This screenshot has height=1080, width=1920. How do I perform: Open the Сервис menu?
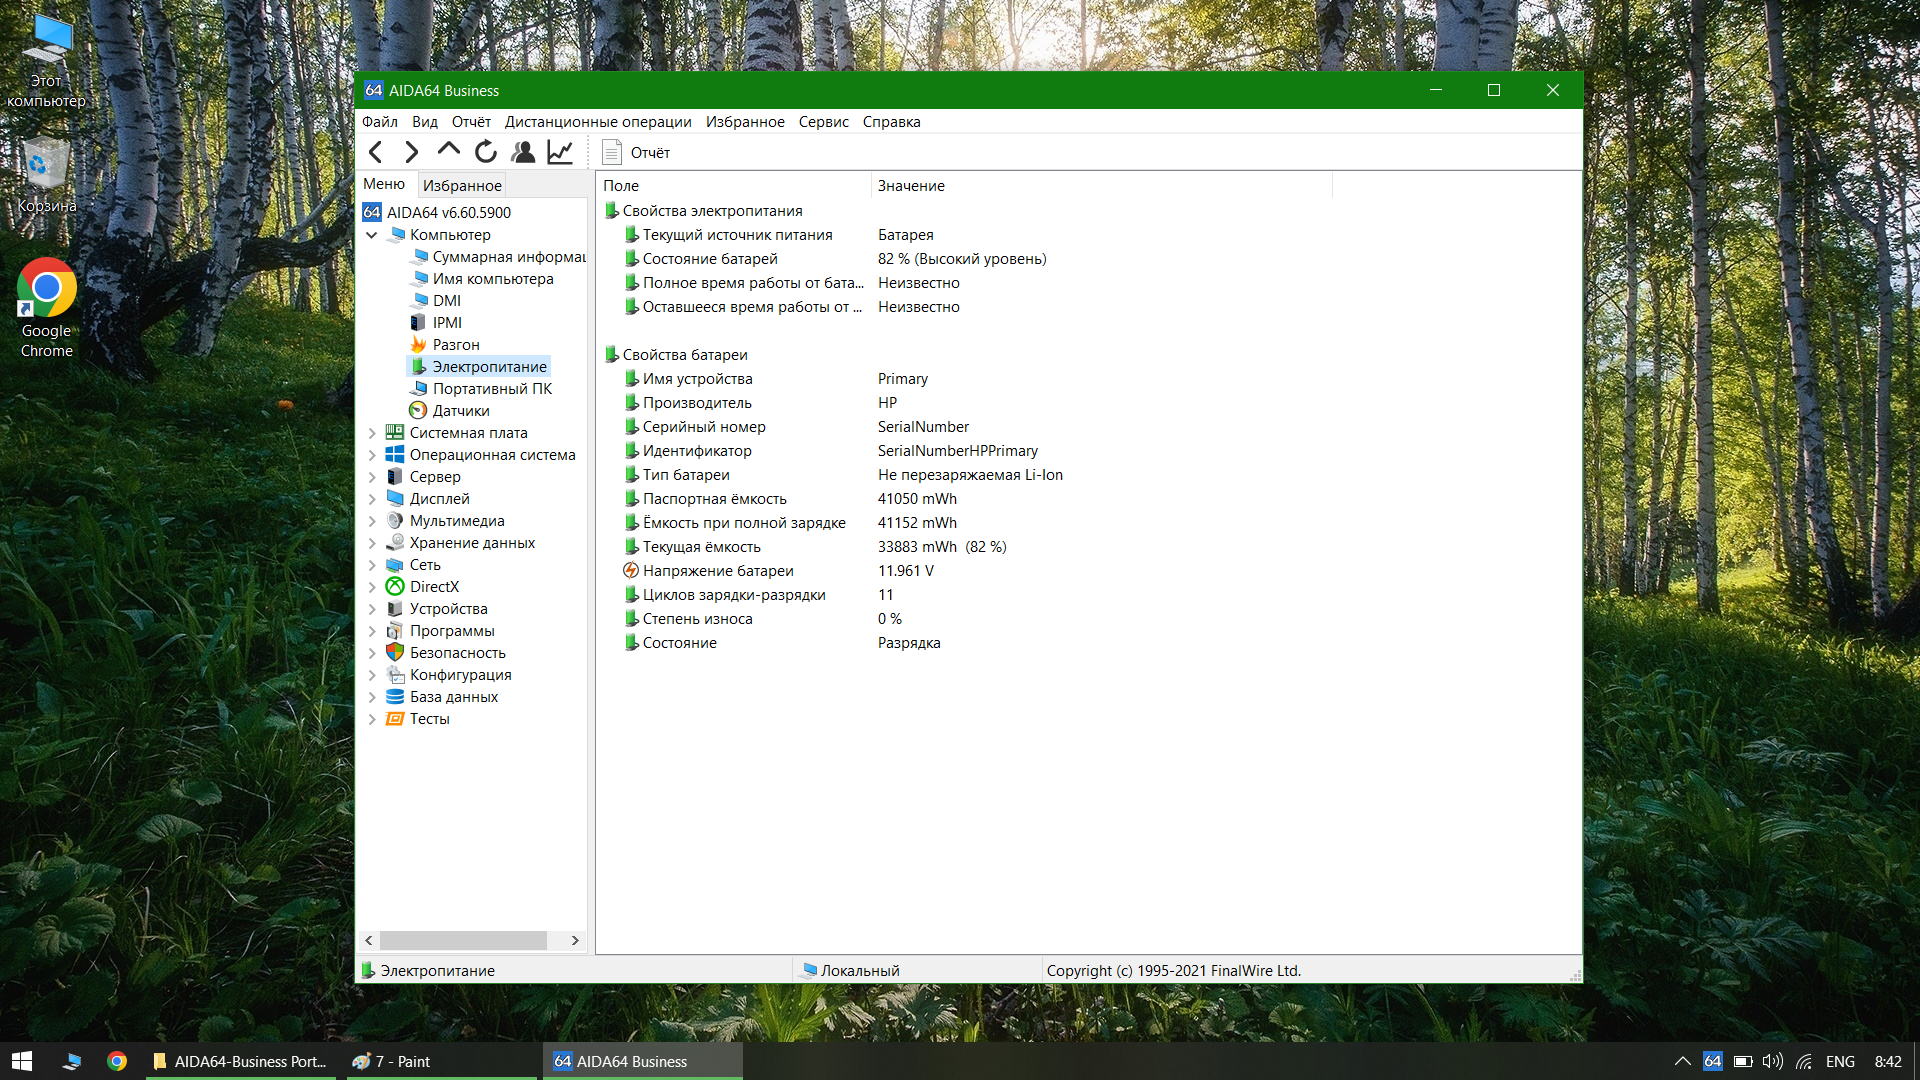point(823,122)
